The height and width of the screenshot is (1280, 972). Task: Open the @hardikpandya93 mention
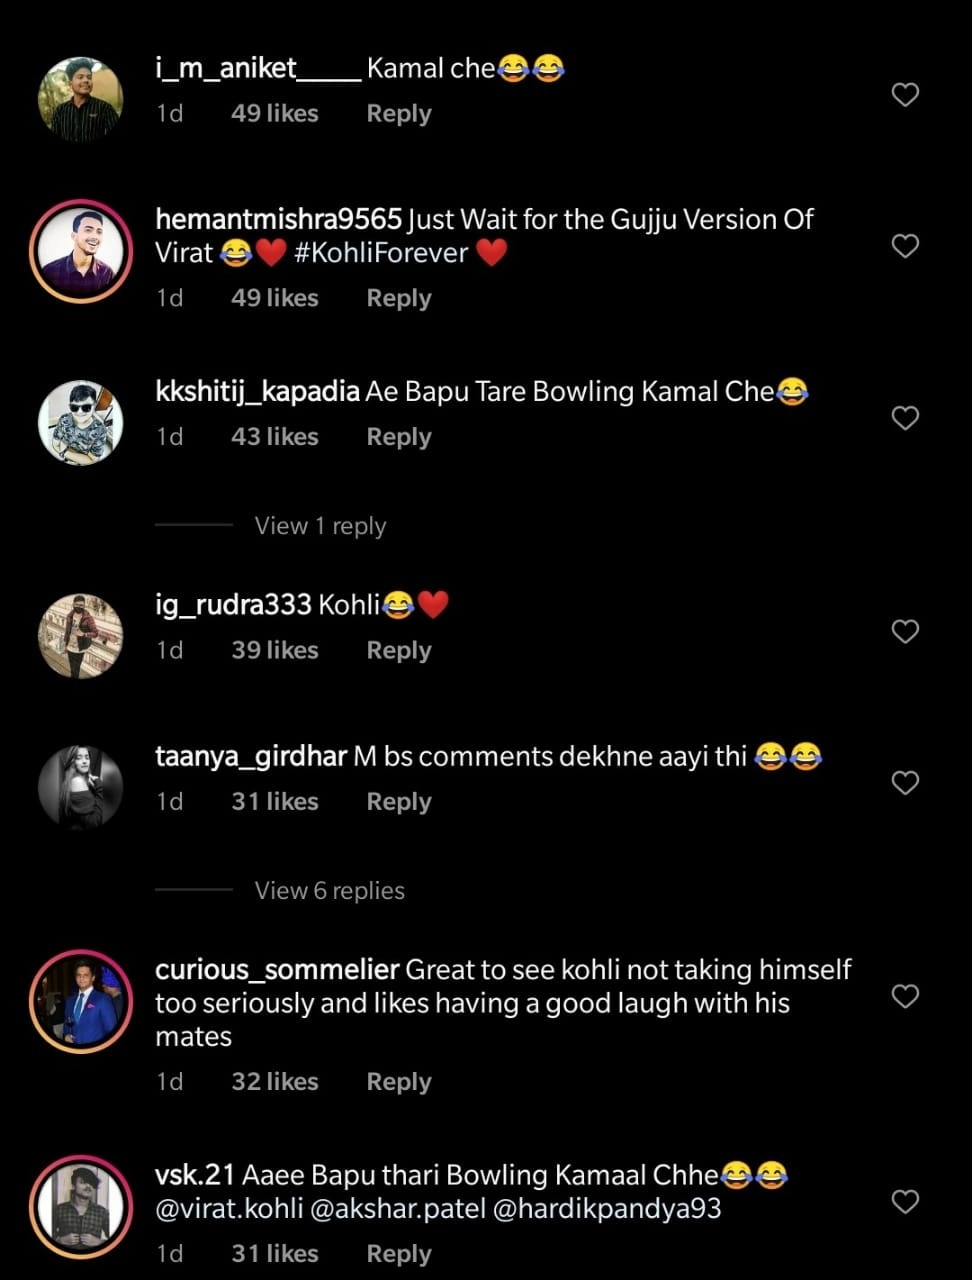coord(606,1209)
